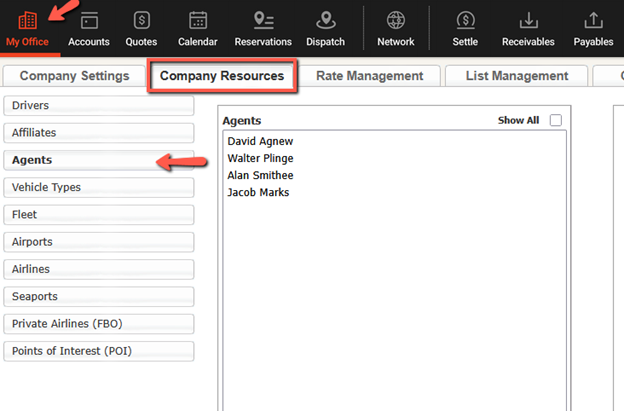Image resolution: width=624 pixels, height=411 pixels.
Task: Open the Dispatch map pin icon
Action: pos(325,20)
